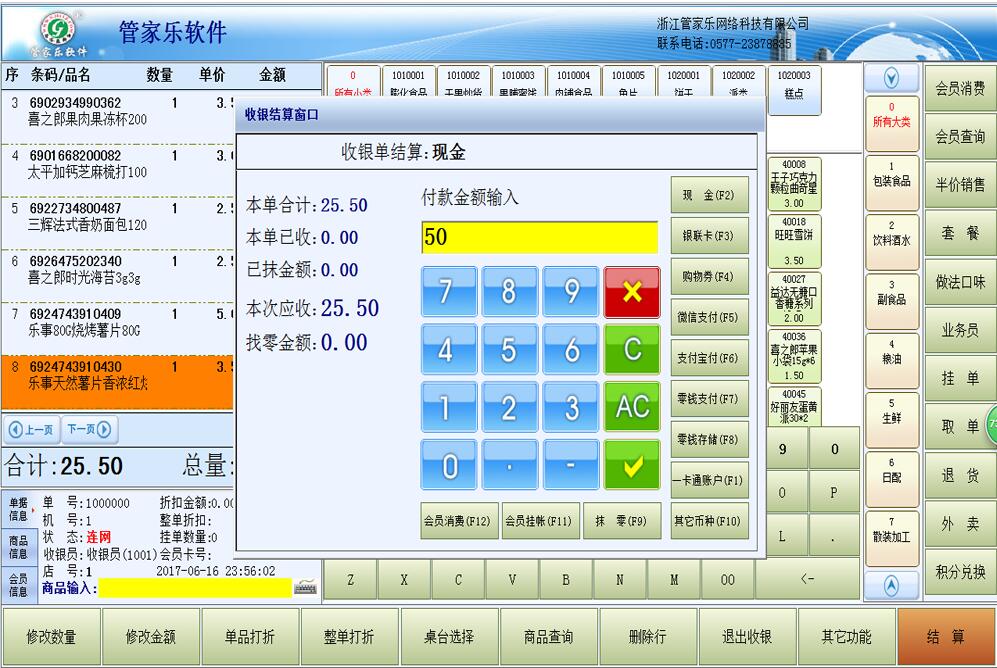Click the 半价销售 function button
Image resolution: width=997 pixels, height=668 pixels.
pyautogui.click(x=960, y=184)
